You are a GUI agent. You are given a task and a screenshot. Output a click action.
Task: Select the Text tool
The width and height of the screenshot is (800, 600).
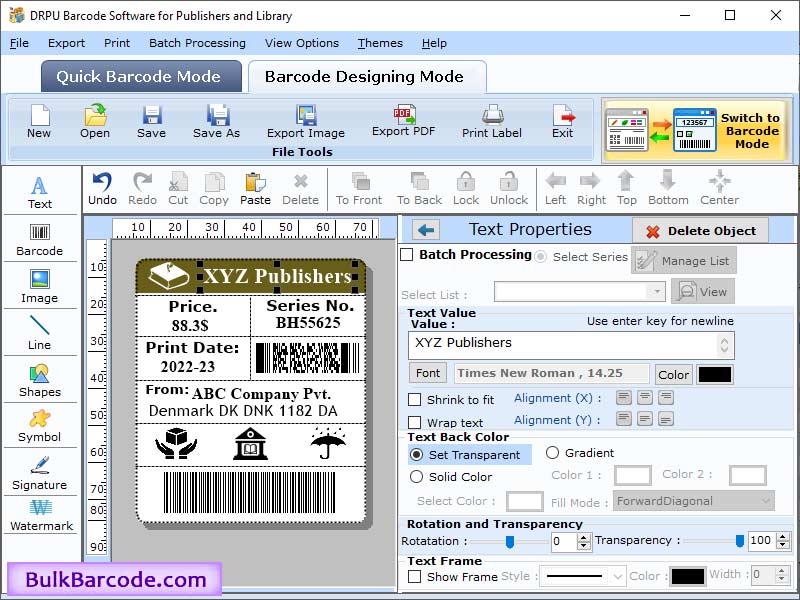[x=40, y=190]
